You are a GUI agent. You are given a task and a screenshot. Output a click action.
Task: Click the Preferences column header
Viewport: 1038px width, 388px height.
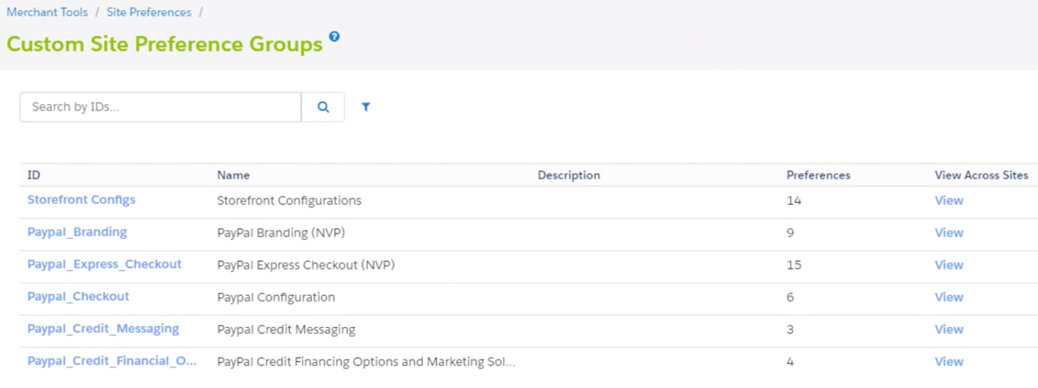click(x=818, y=175)
